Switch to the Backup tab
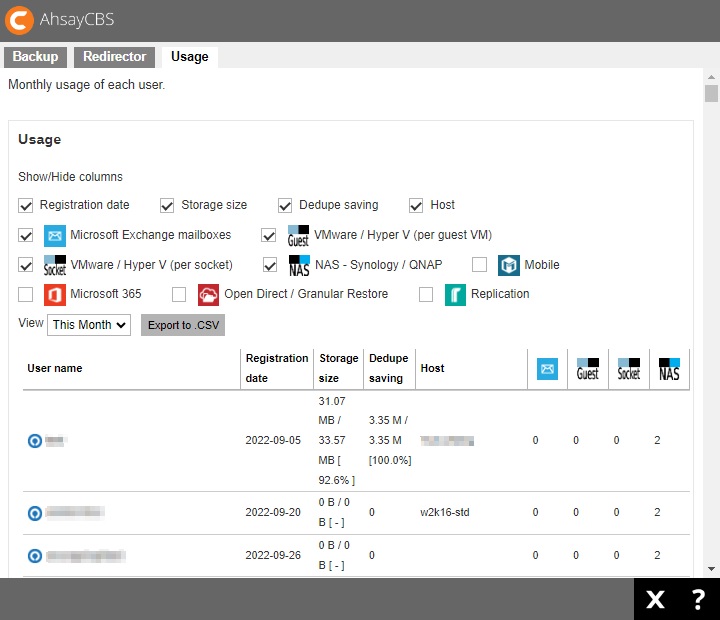 point(35,57)
